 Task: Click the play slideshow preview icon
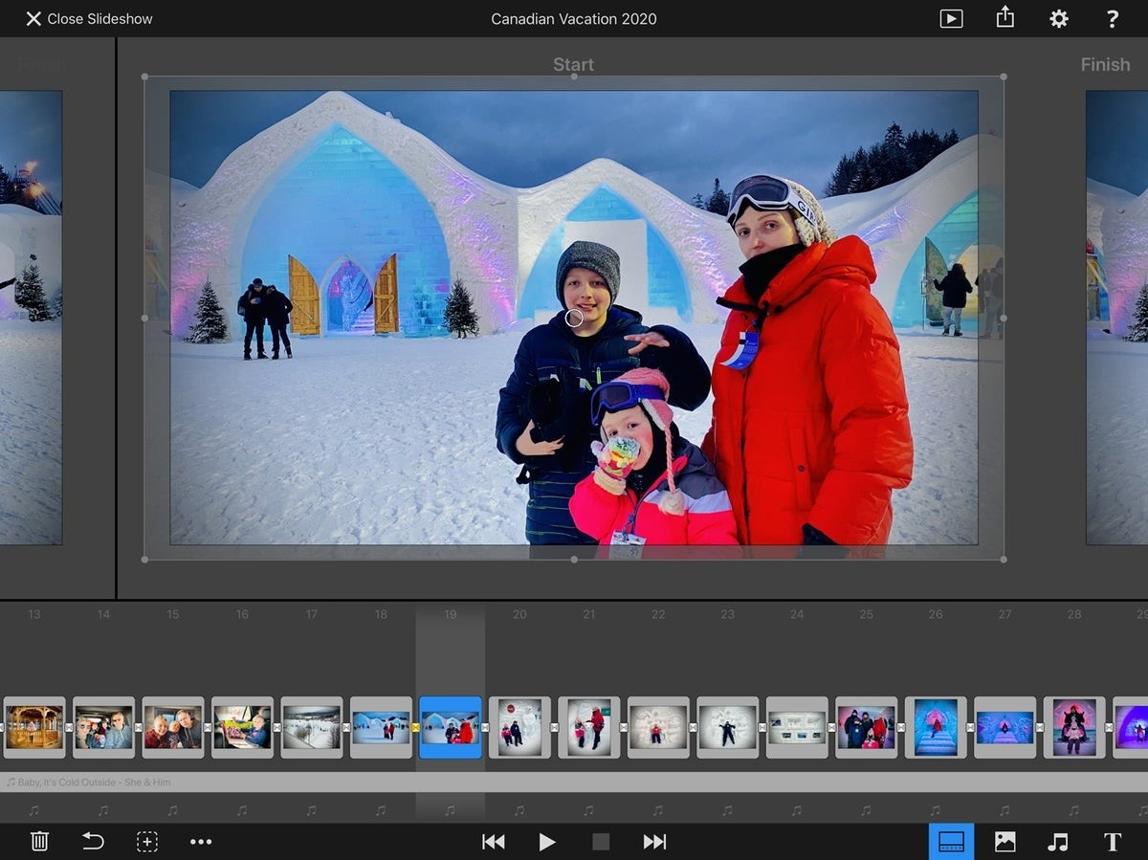(x=951, y=18)
